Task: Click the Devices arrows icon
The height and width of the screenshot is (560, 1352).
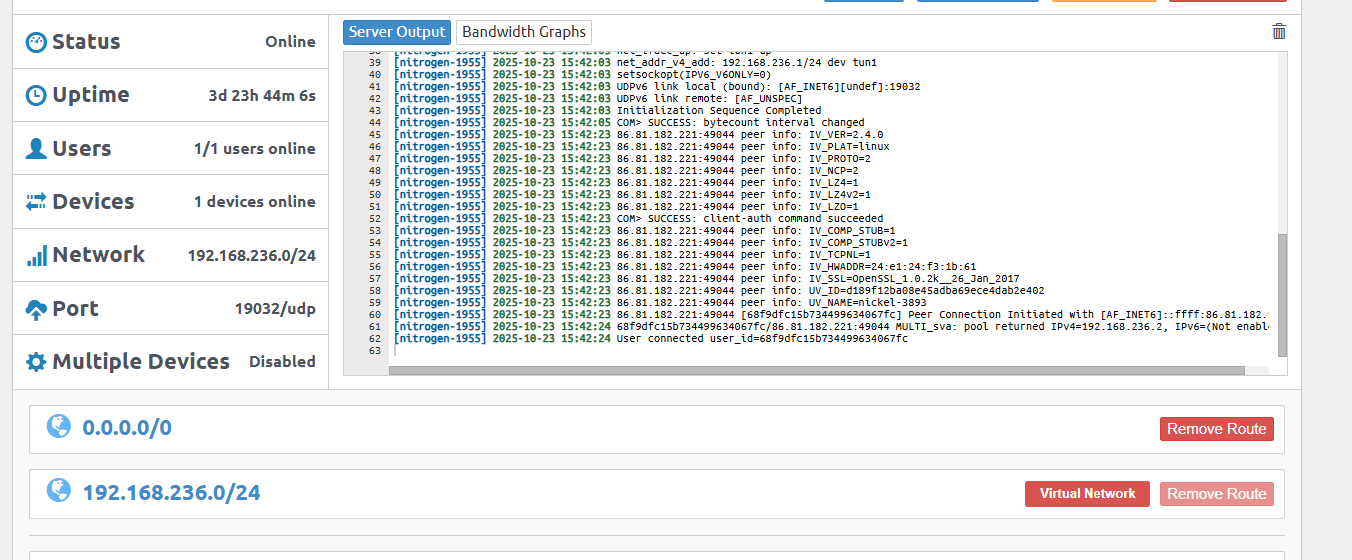Action: click(36, 202)
